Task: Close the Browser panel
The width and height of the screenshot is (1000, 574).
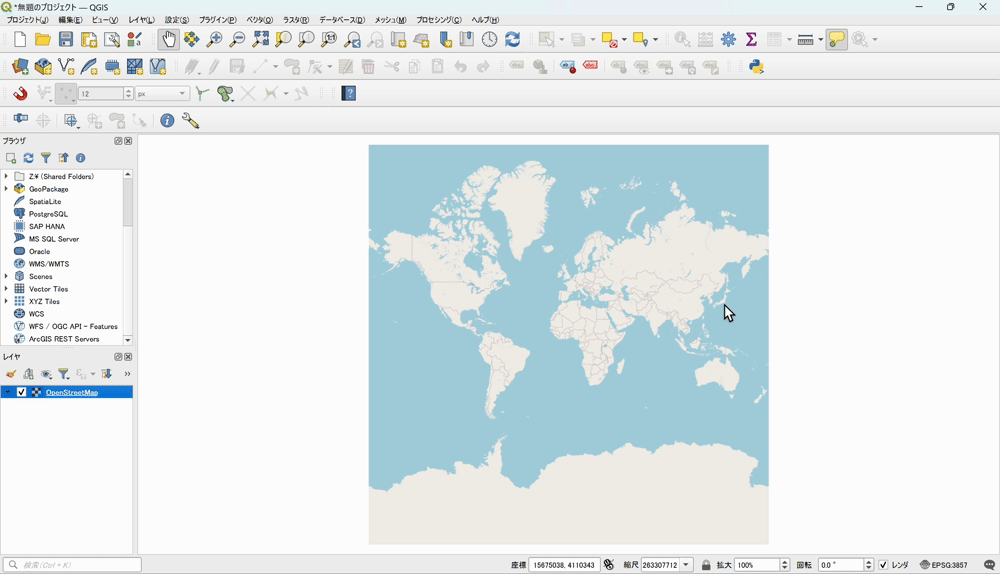Action: [128, 141]
